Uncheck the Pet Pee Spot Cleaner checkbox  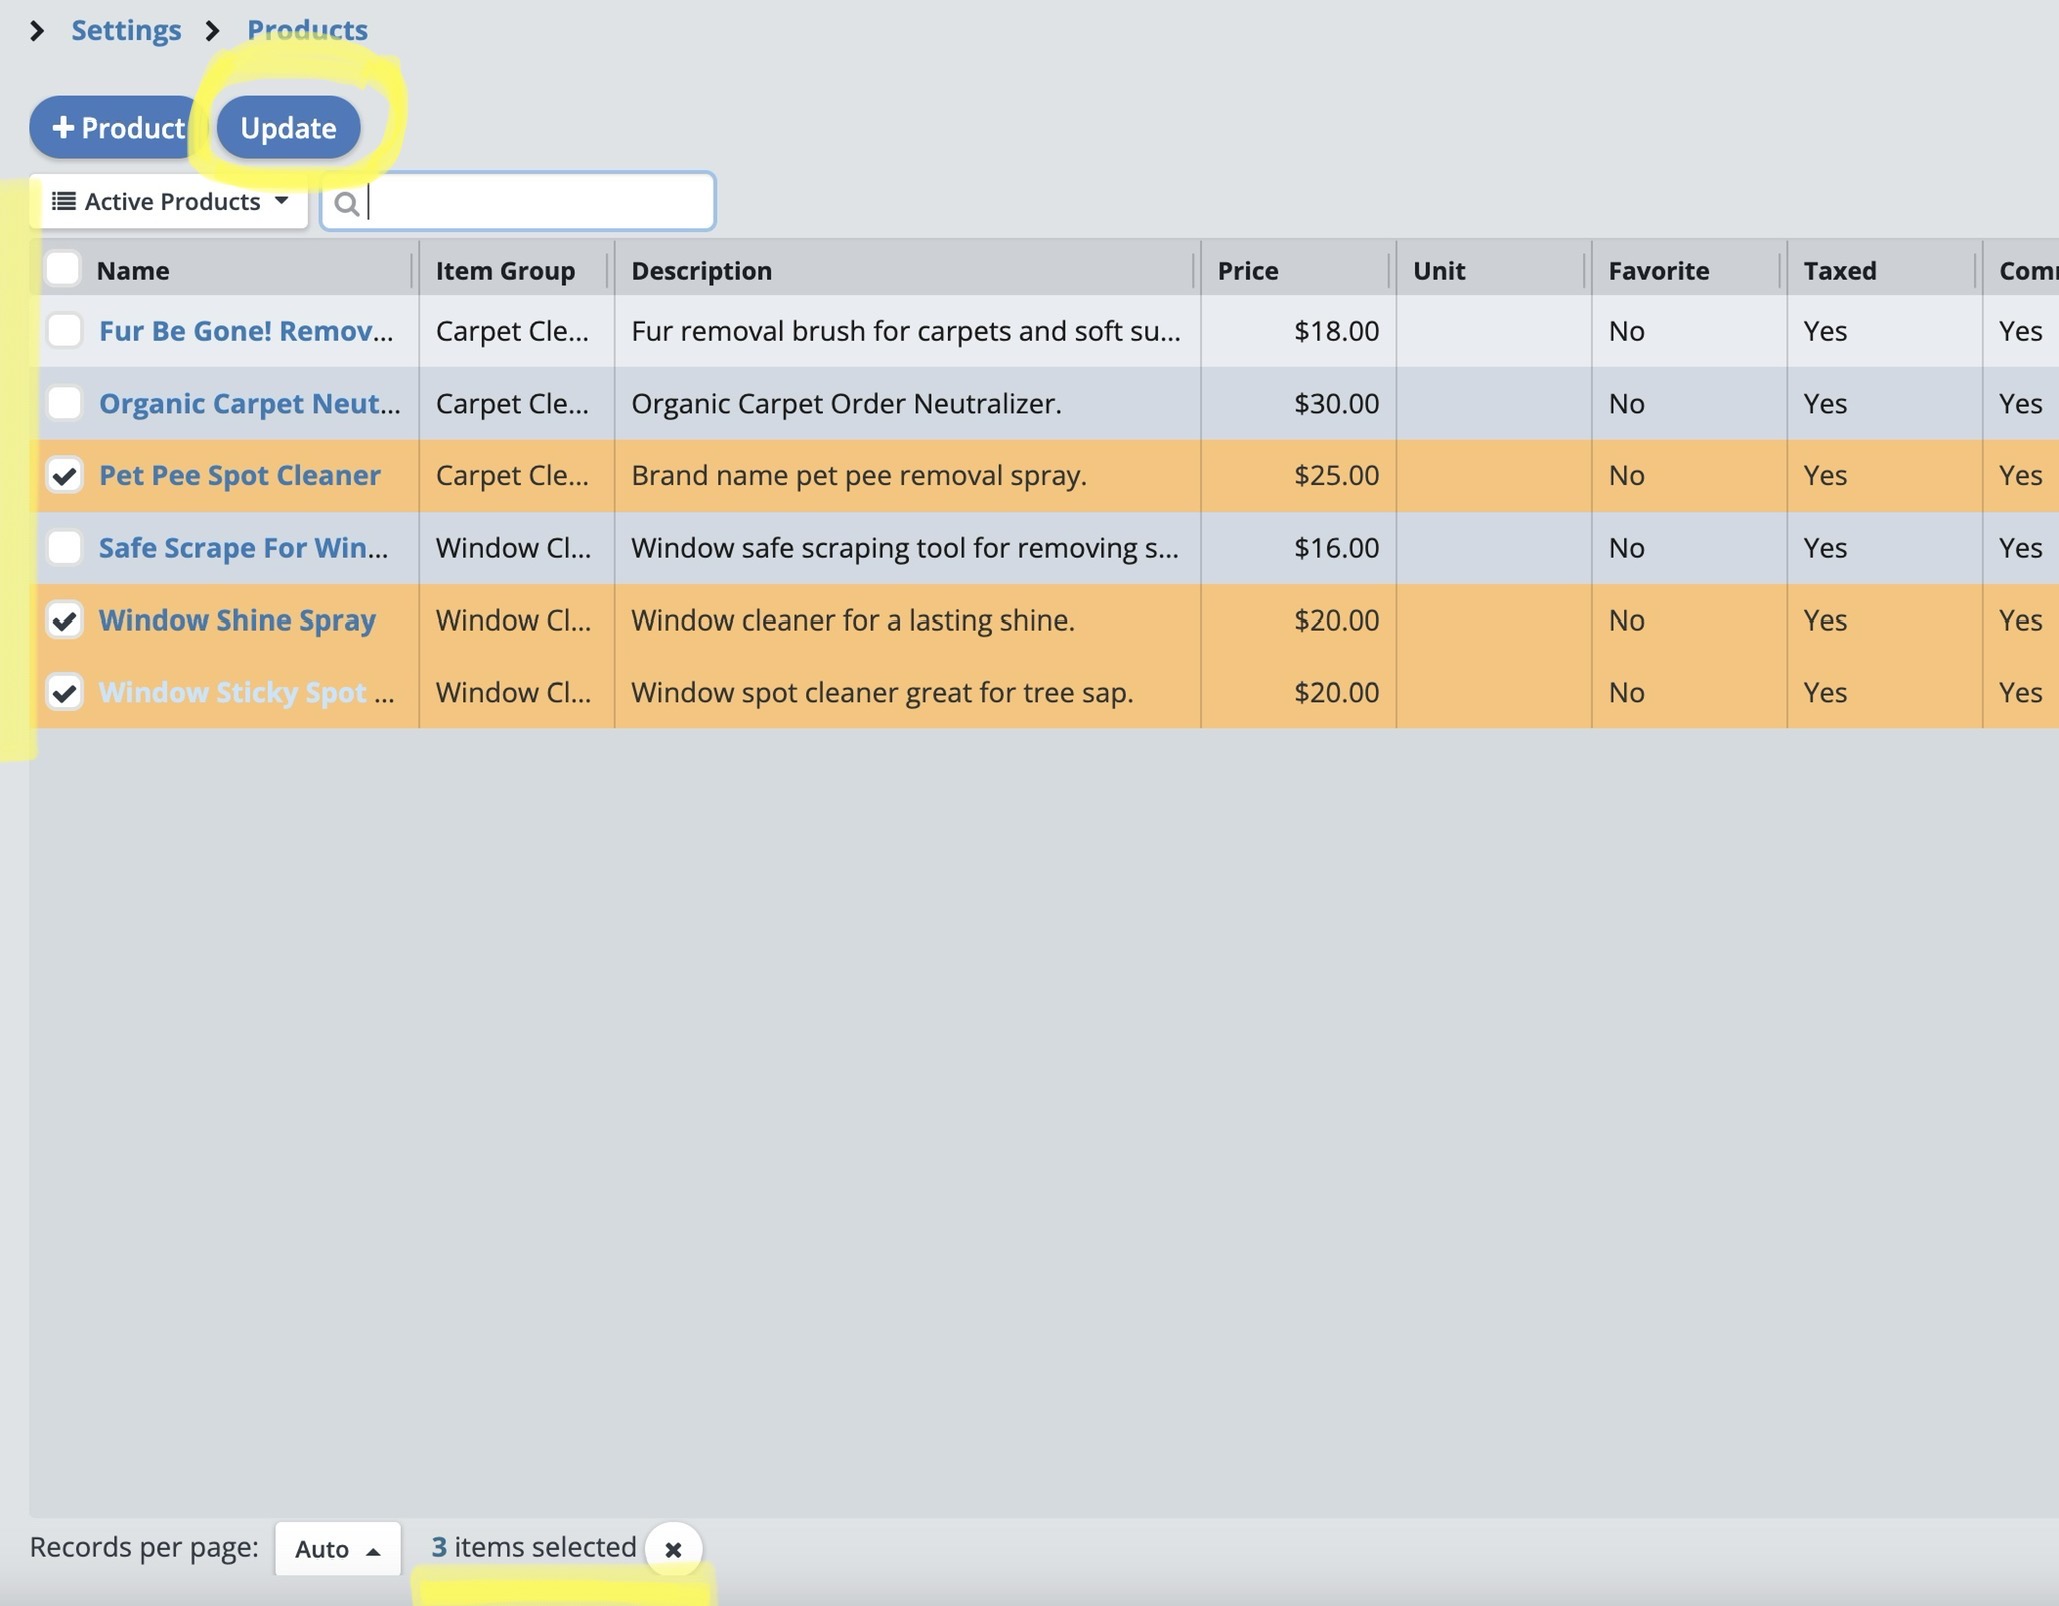coord(65,475)
